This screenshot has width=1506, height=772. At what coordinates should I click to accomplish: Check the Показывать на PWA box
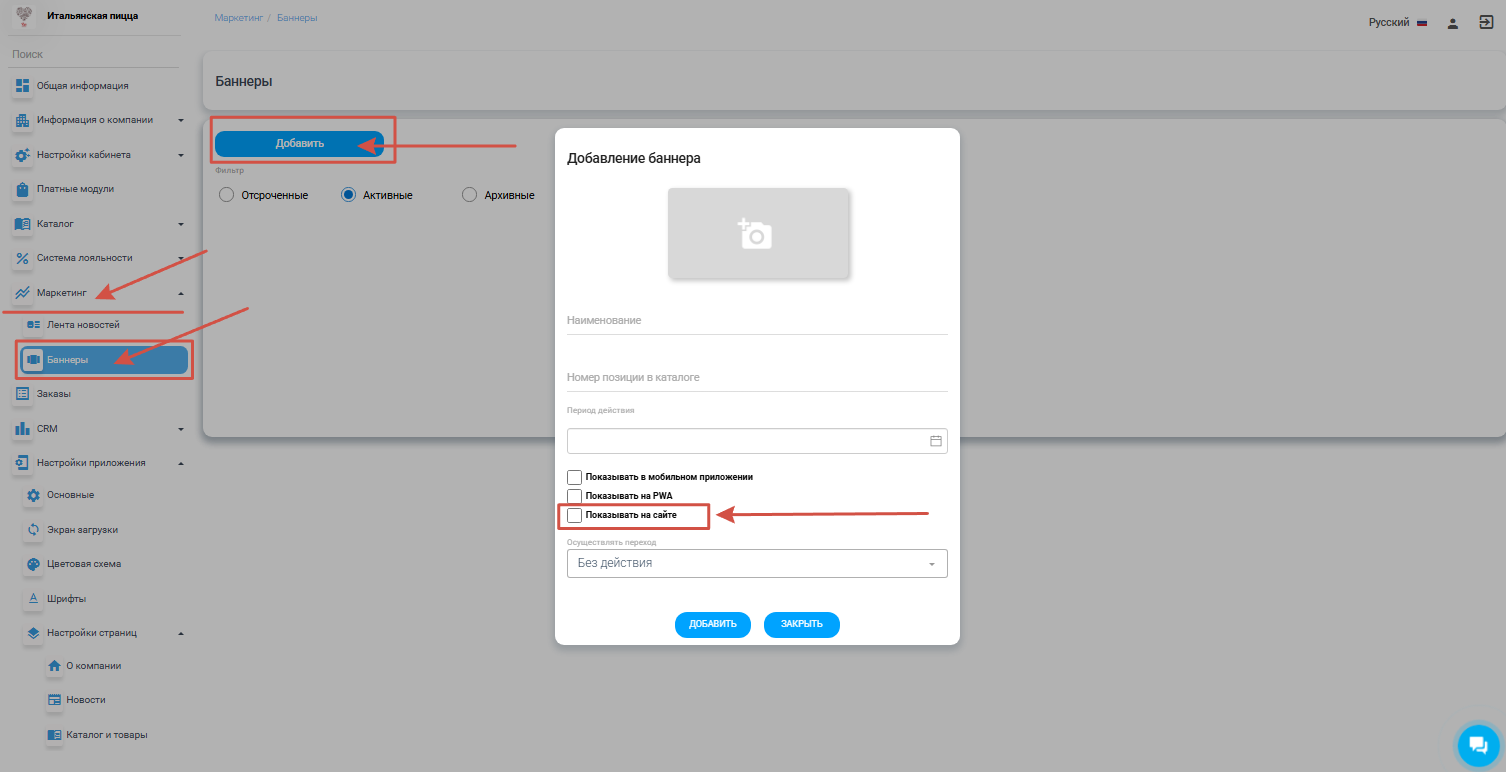pos(574,496)
